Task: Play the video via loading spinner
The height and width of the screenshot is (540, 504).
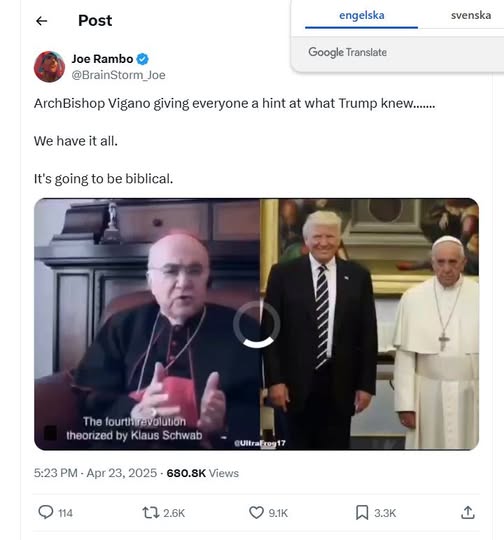Action: 256,324
